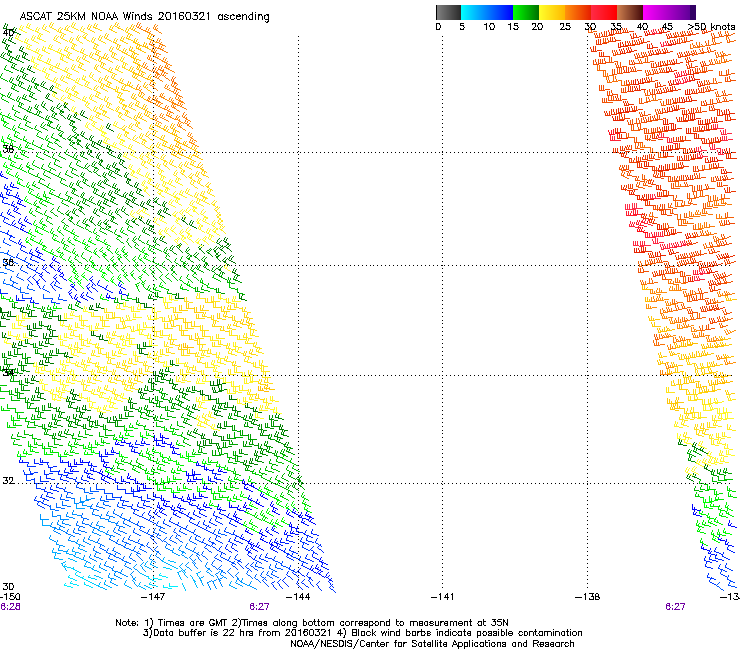Viewport: 740px width, 650px height.
Task: Click the '10' legend scale label
Action: click(x=489, y=27)
